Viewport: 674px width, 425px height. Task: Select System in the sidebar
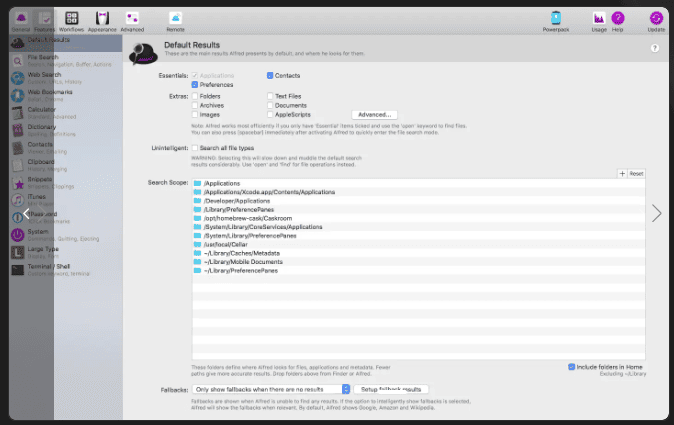[66, 235]
